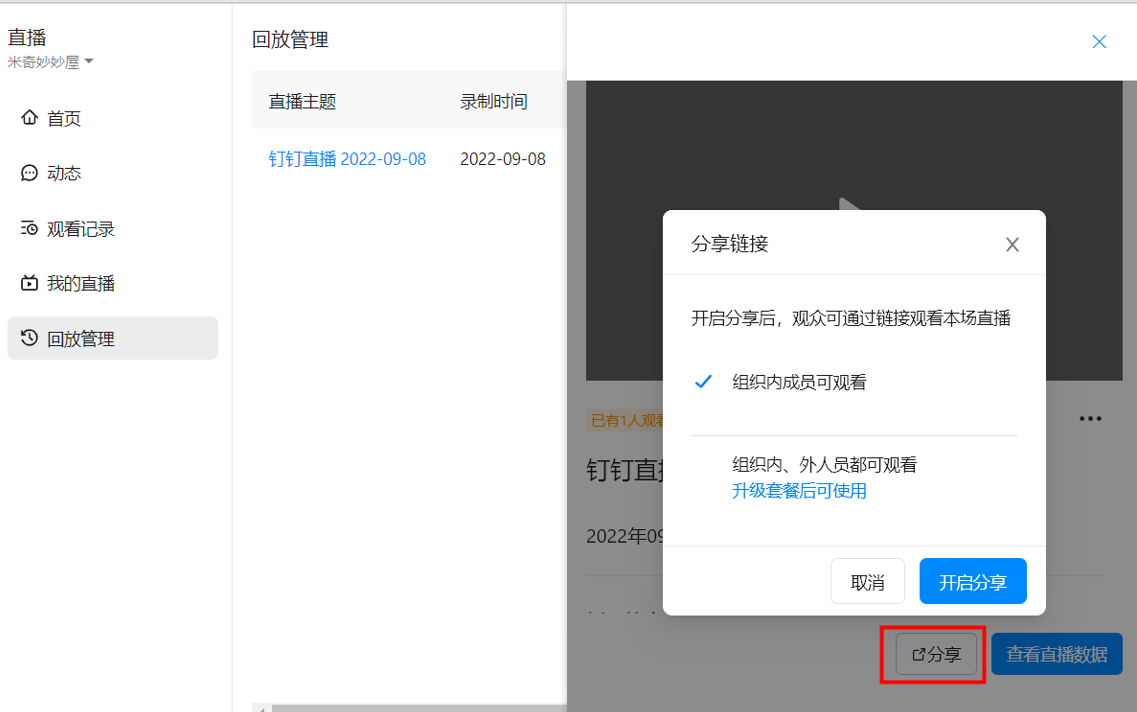Click the scroll-left arrow of horizontal scrollbar
Screen dimensions: 1137x712
(261, 708)
